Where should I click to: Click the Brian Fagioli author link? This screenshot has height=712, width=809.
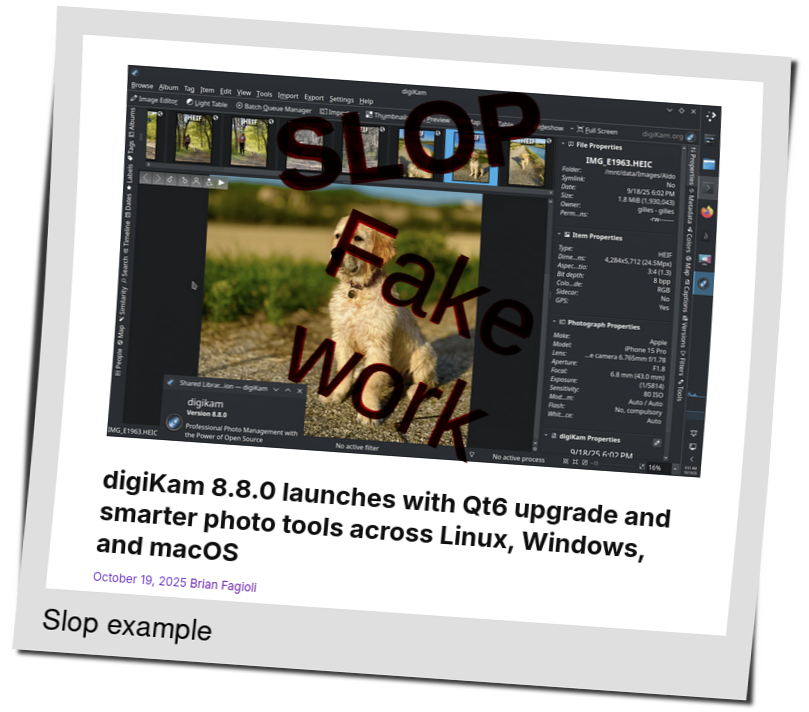[222, 586]
